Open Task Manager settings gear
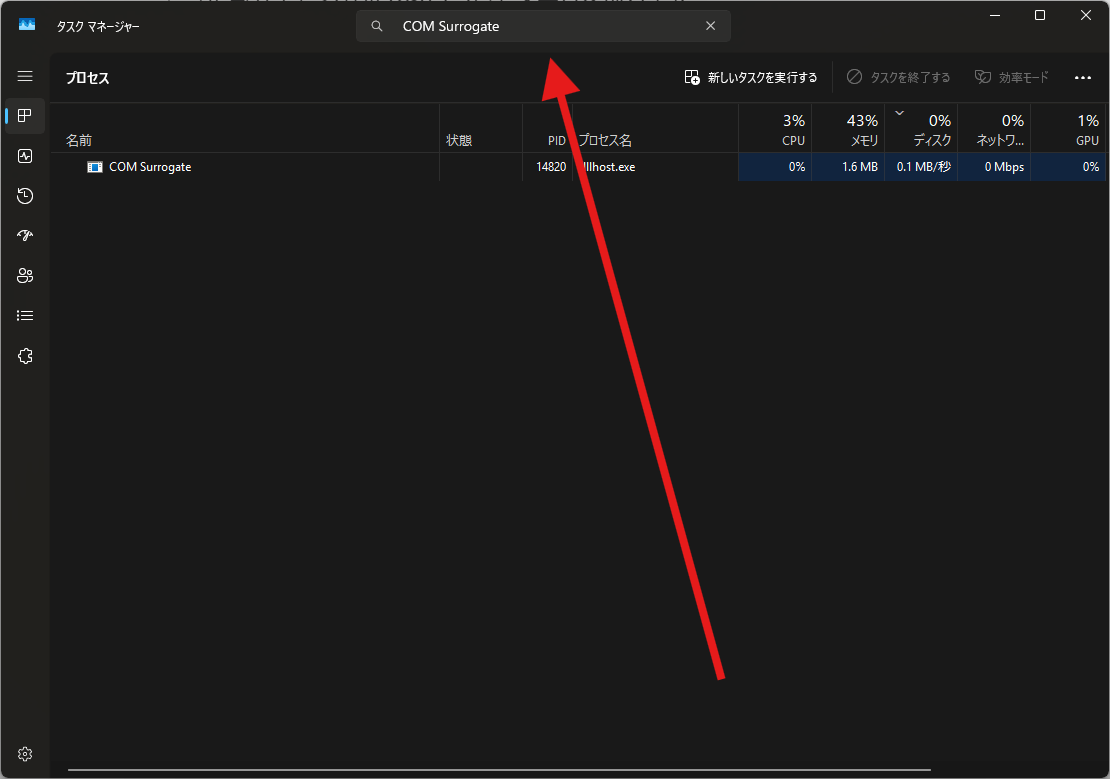This screenshot has width=1110, height=779. click(25, 753)
